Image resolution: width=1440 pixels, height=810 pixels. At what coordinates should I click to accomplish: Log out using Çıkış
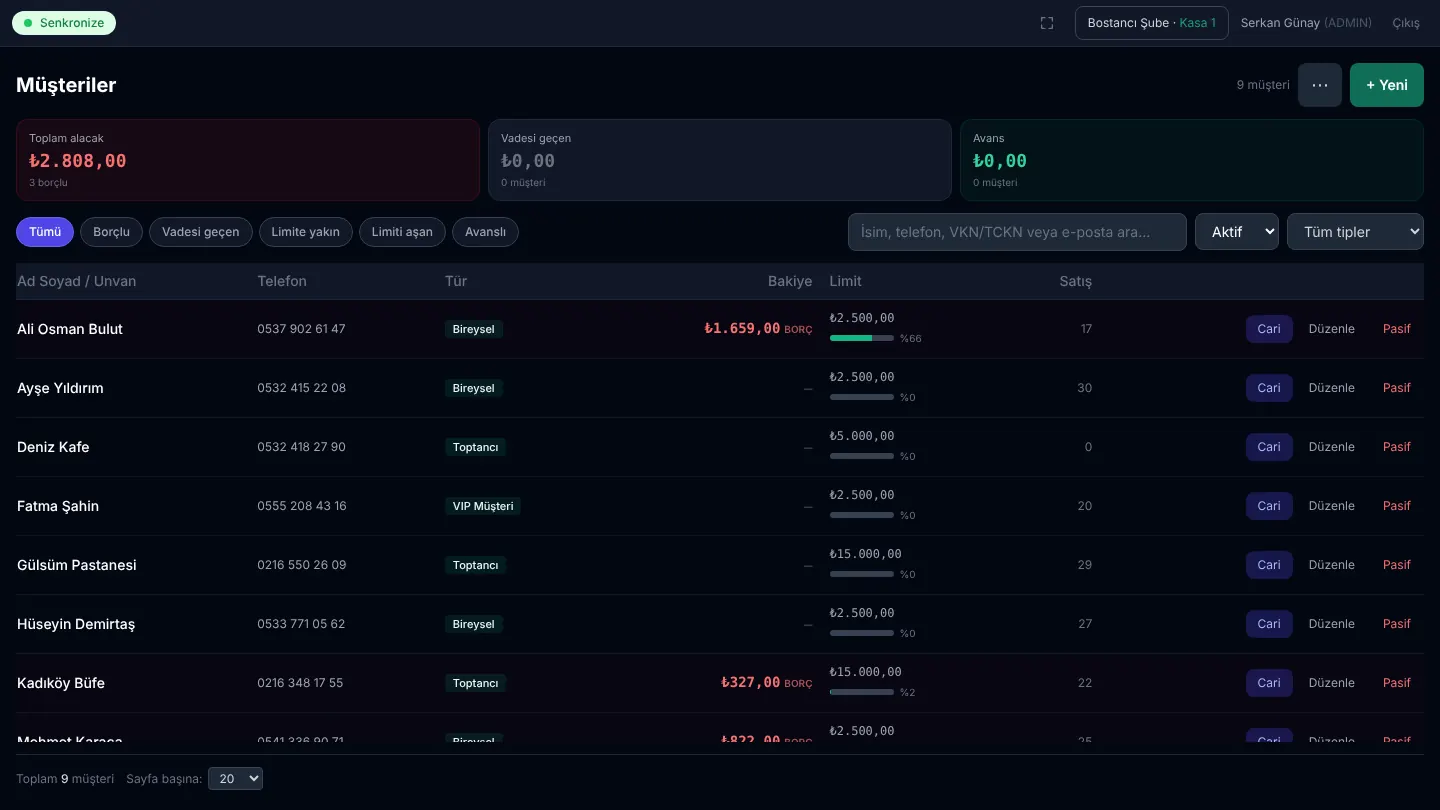[1406, 23]
